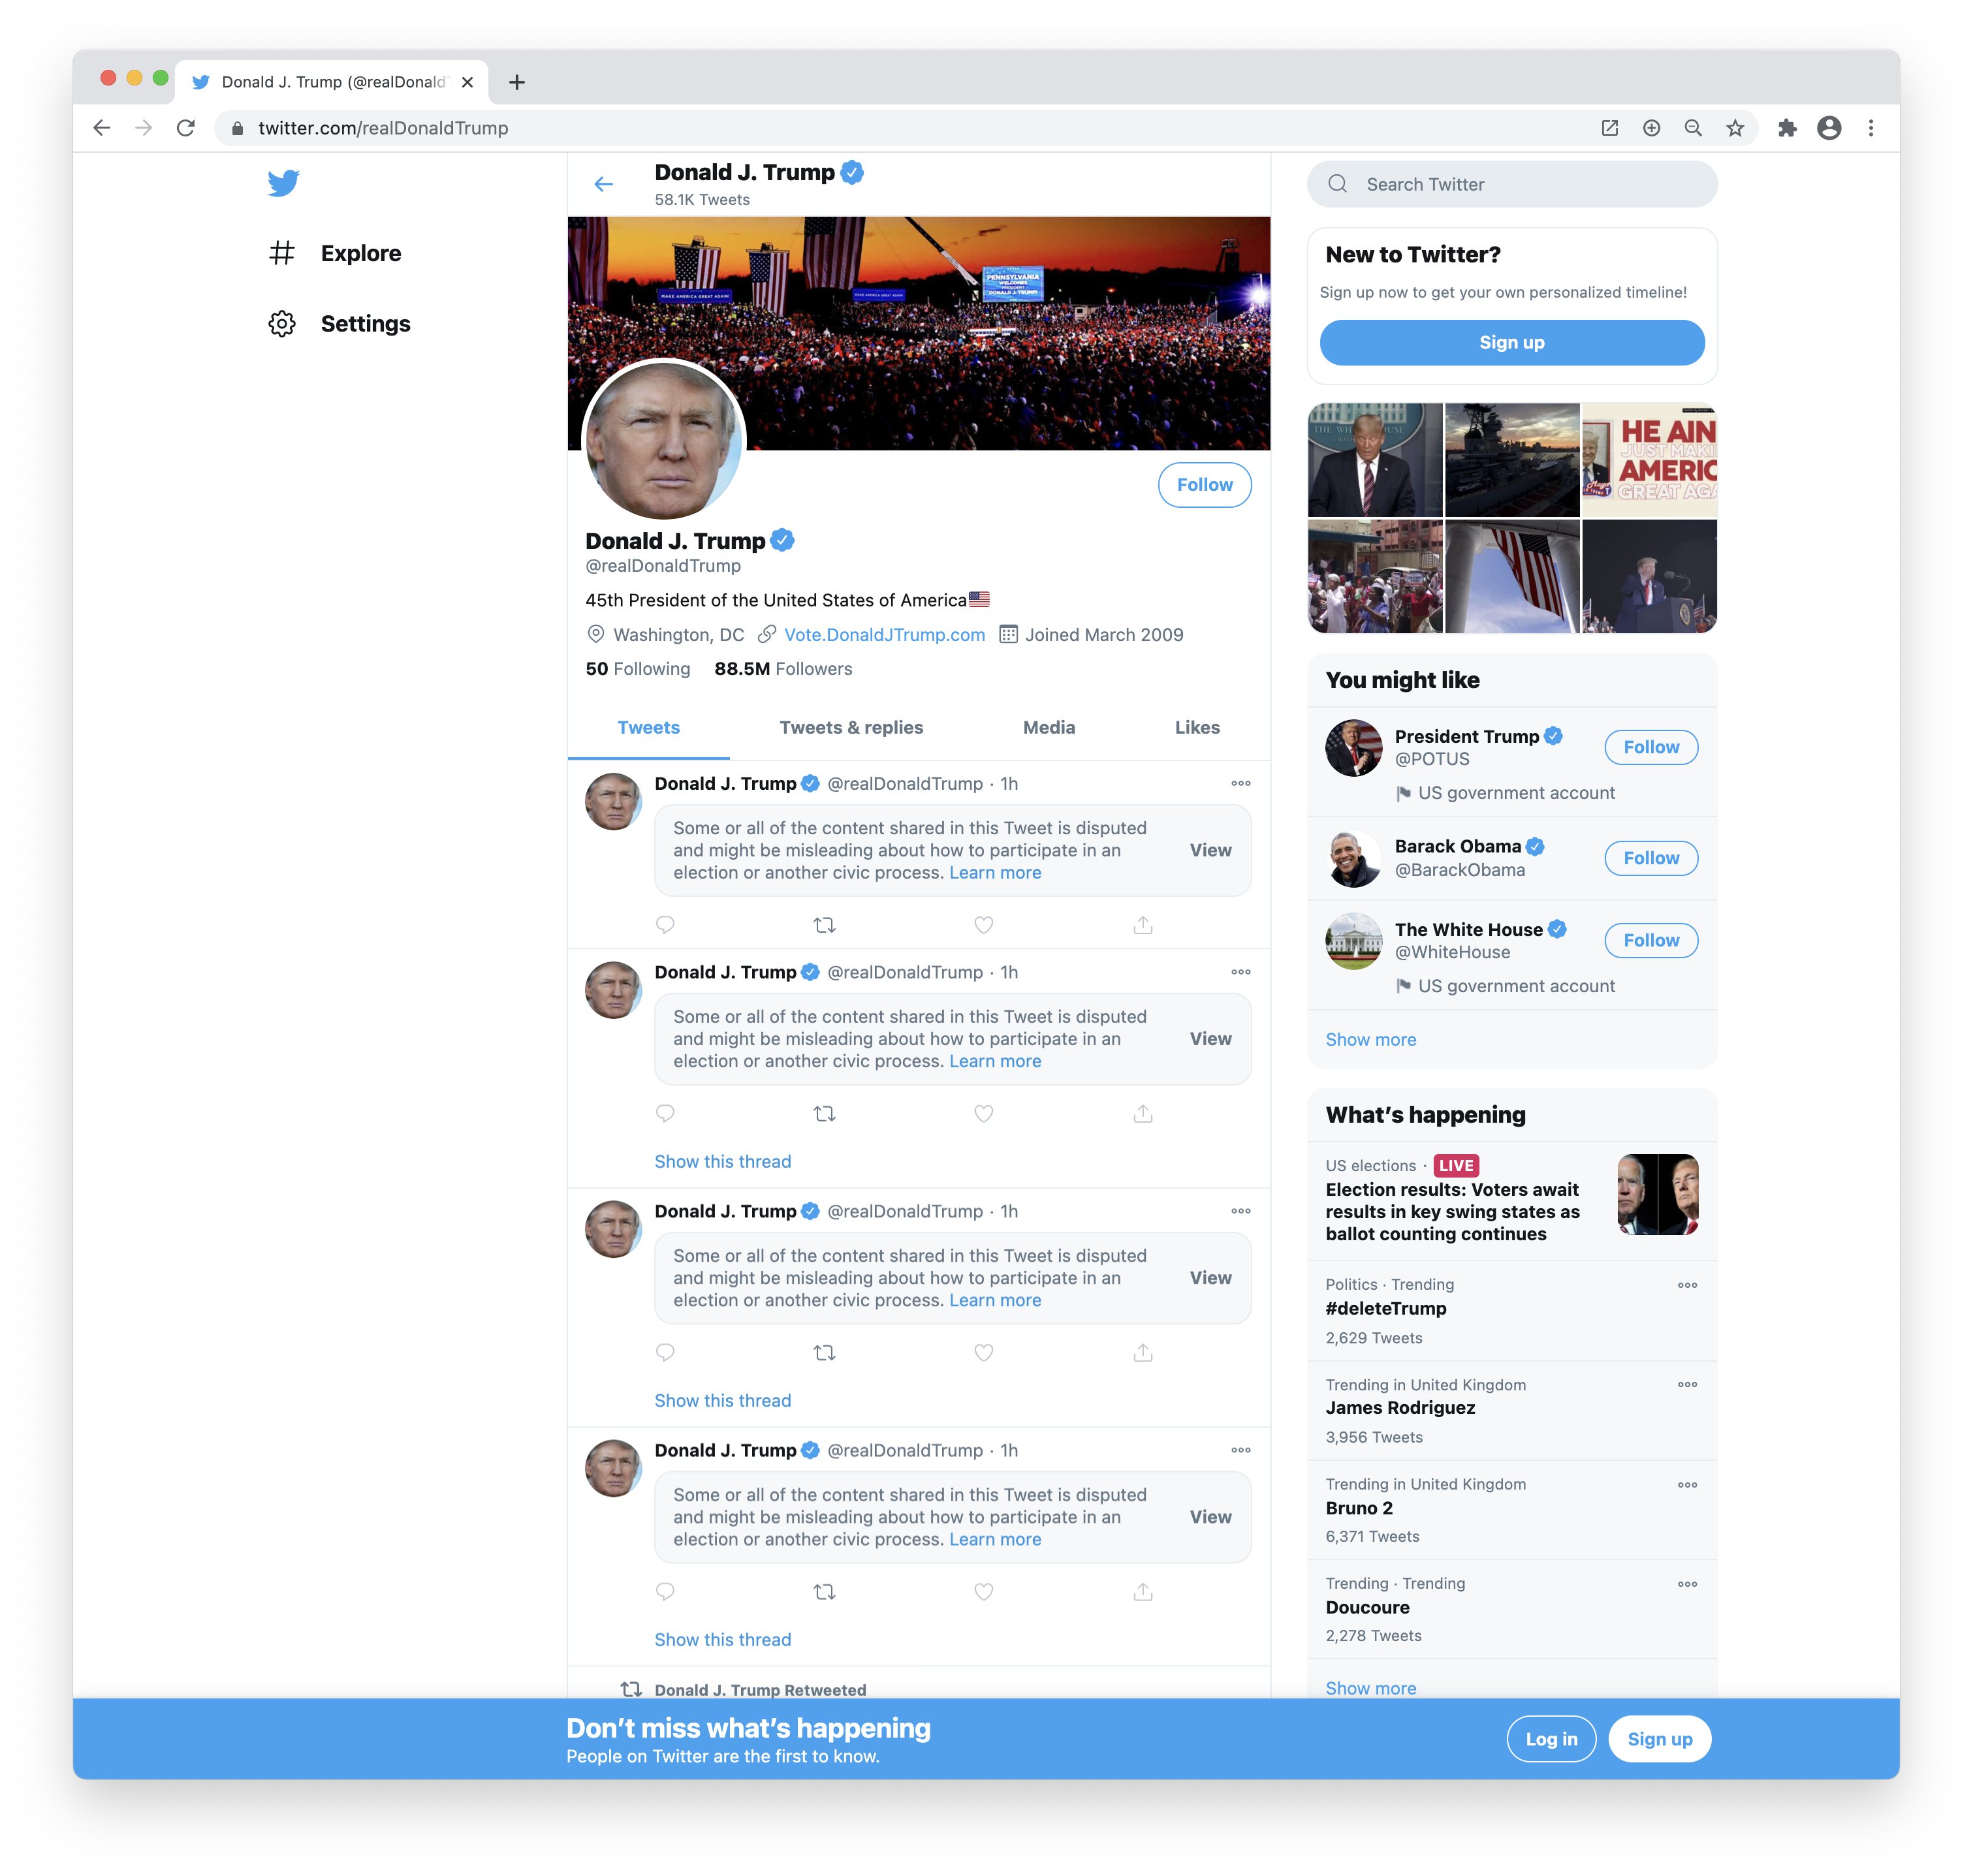Click browser forward navigation arrow
The width and height of the screenshot is (1973, 1876).
point(144,128)
